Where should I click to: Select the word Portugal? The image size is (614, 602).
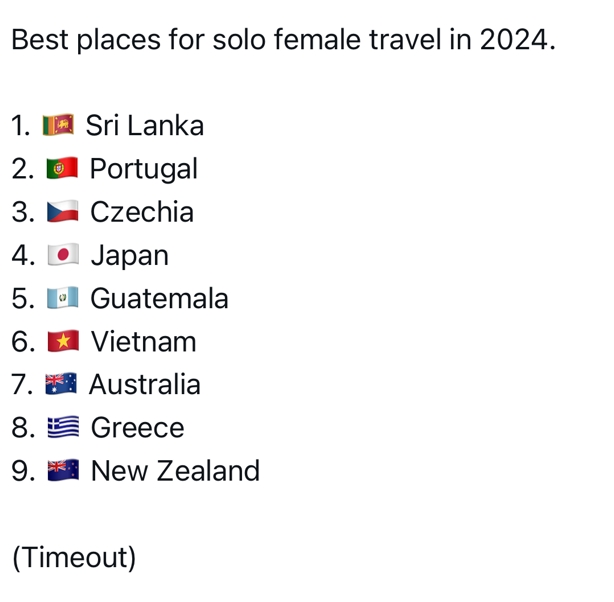144,169
